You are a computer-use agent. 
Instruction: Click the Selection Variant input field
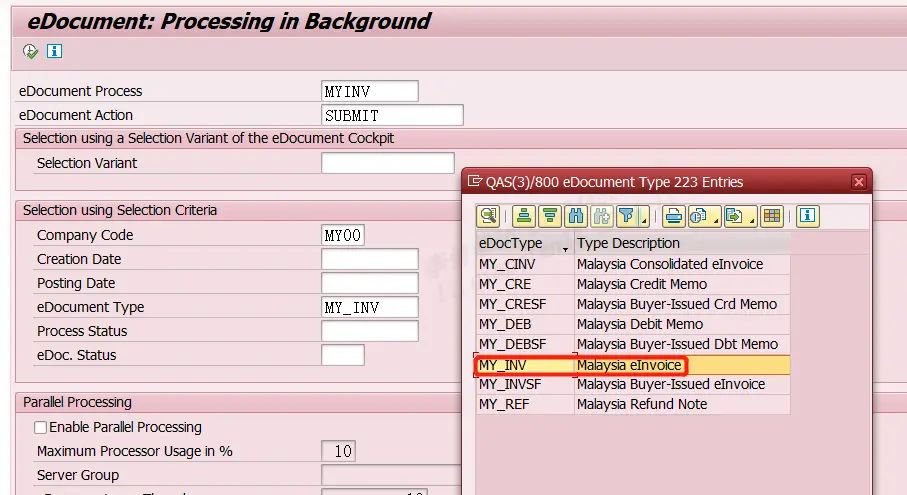[387, 163]
